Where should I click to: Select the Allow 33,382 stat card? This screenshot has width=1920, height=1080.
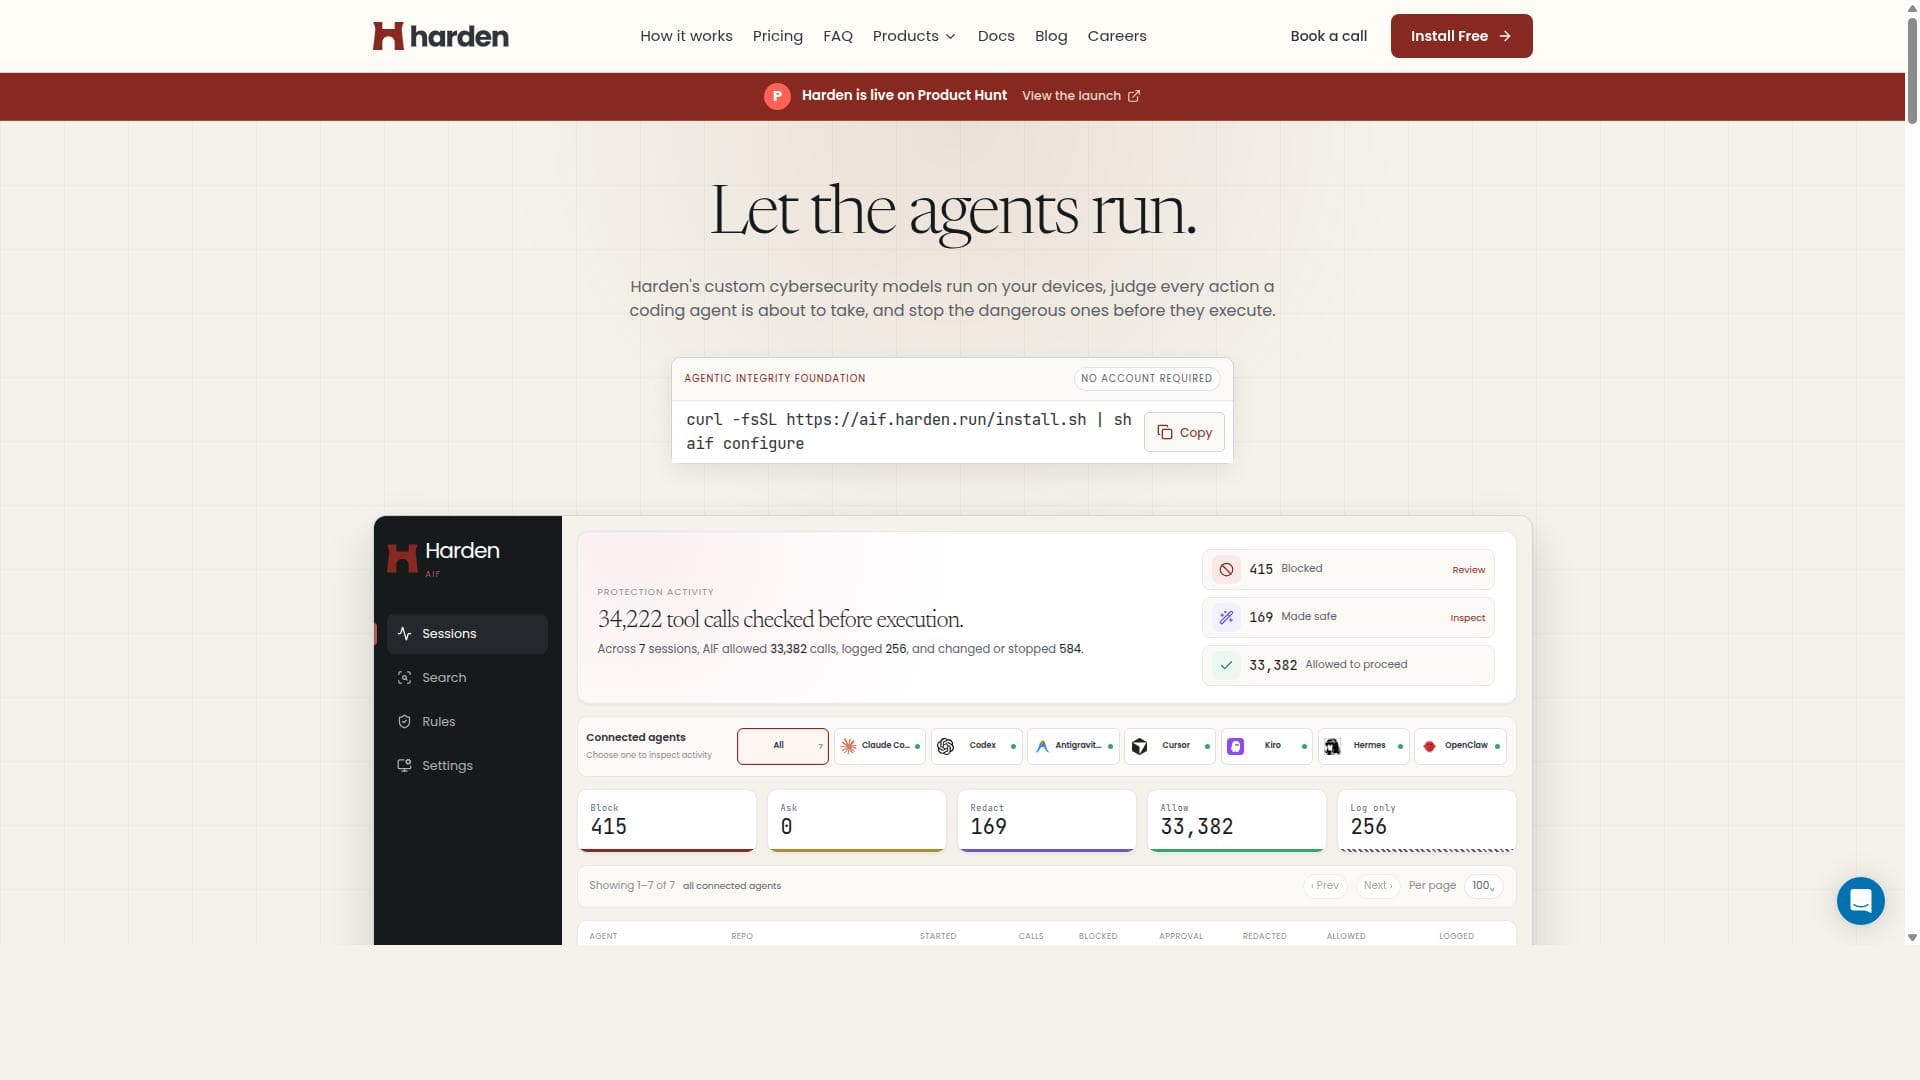pos(1237,821)
